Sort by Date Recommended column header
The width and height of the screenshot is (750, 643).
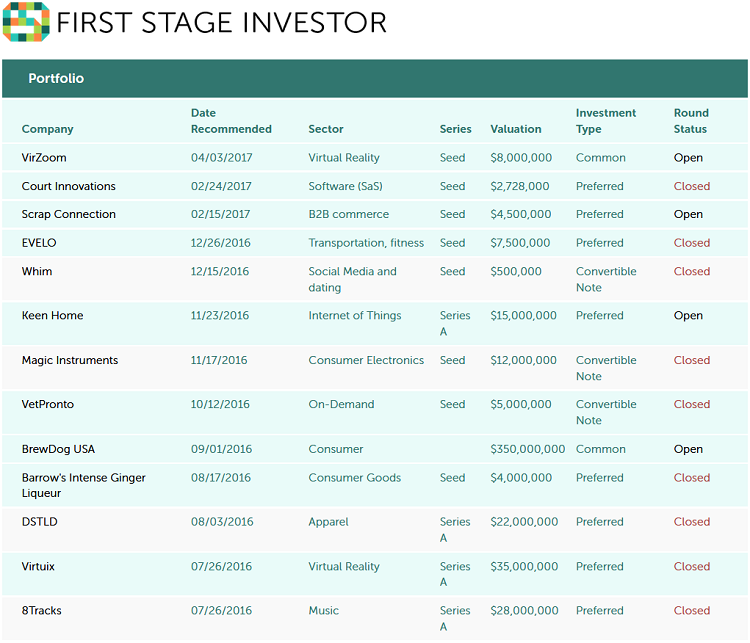pos(231,121)
